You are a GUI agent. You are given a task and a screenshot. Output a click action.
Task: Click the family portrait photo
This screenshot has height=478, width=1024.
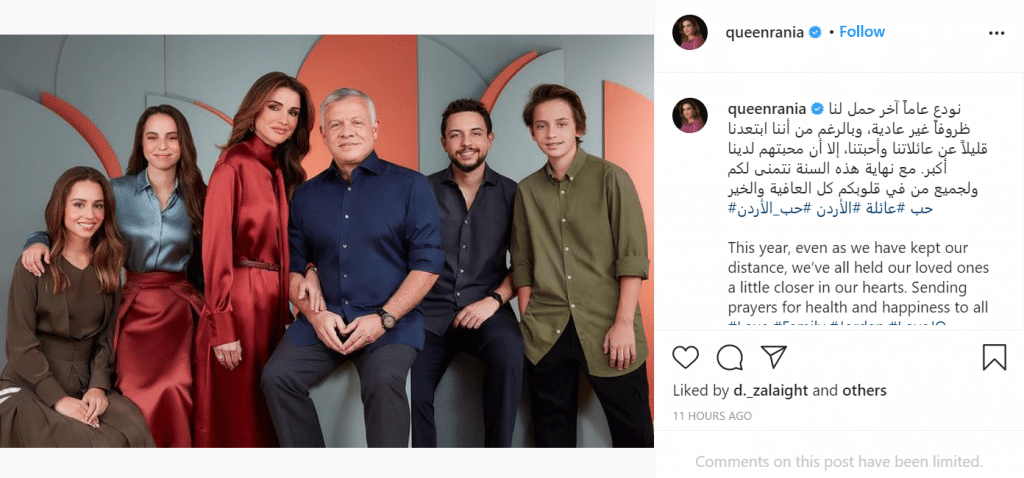(327, 241)
